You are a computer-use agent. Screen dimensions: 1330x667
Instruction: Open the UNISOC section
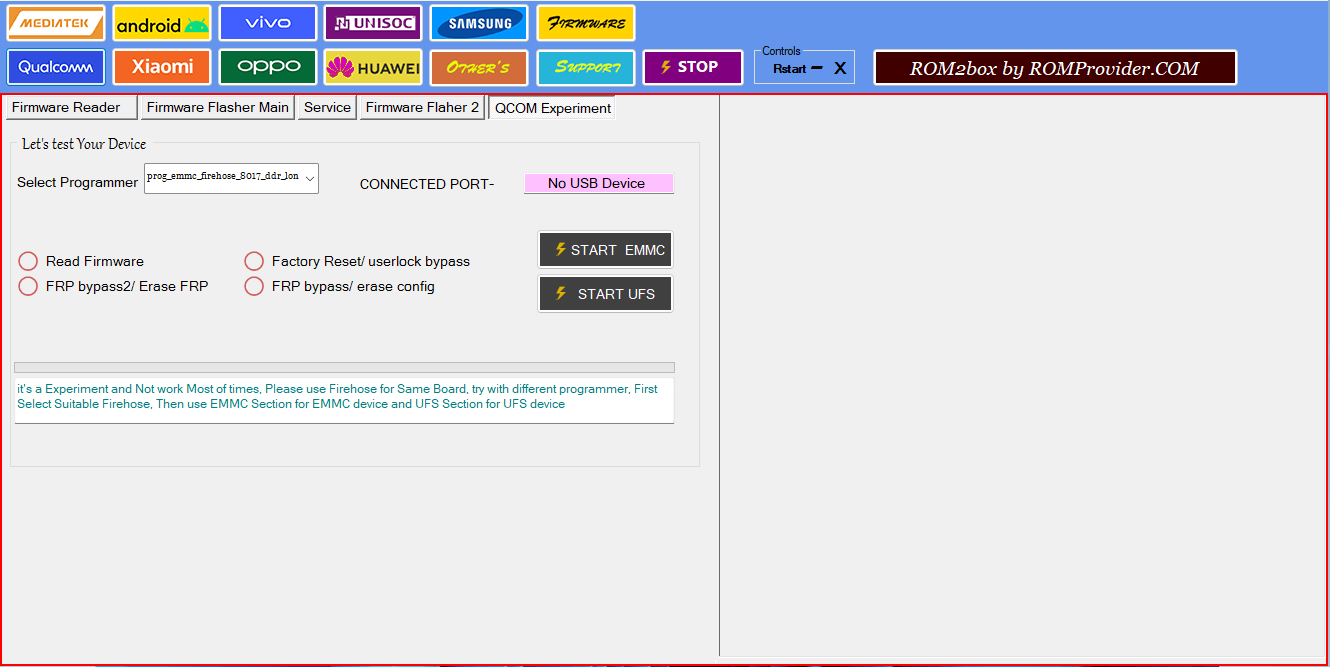tap(372, 22)
